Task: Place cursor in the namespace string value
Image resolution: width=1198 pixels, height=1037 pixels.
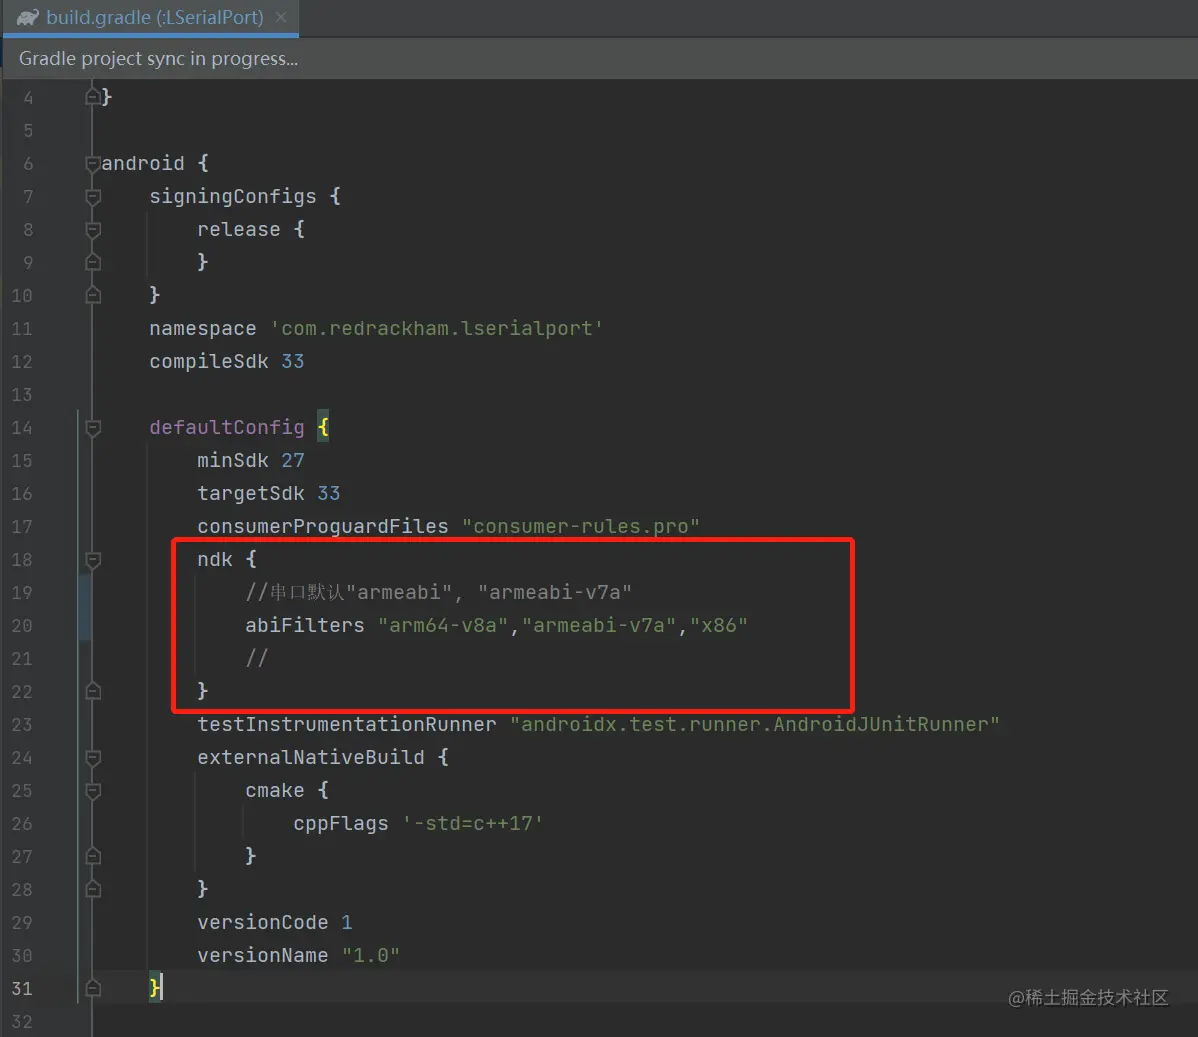Action: pos(437,328)
